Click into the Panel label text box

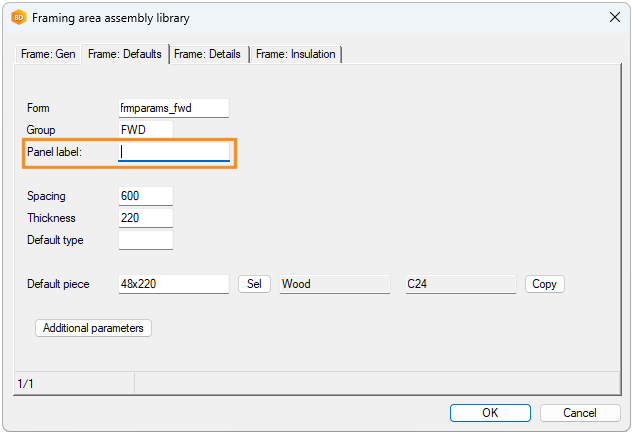(174, 152)
